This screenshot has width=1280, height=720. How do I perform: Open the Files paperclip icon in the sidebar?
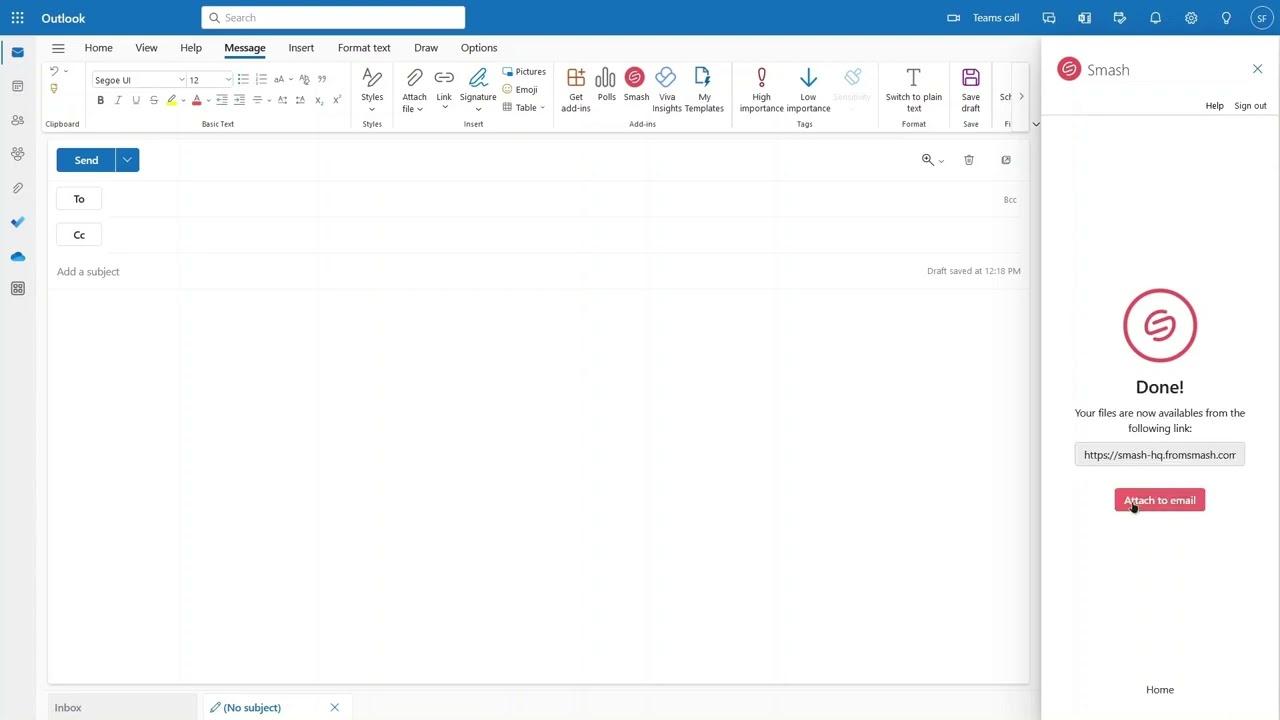17,188
